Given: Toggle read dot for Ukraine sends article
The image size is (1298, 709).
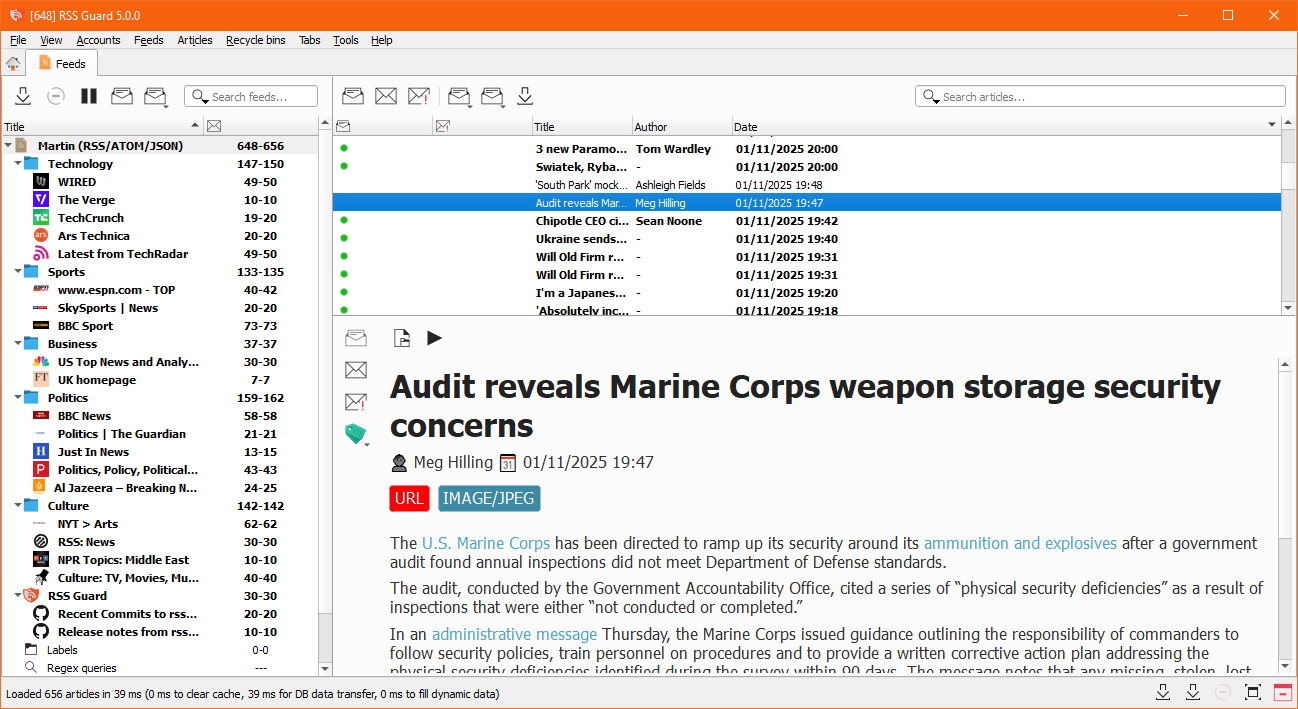Looking at the screenshot, I should 344,239.
